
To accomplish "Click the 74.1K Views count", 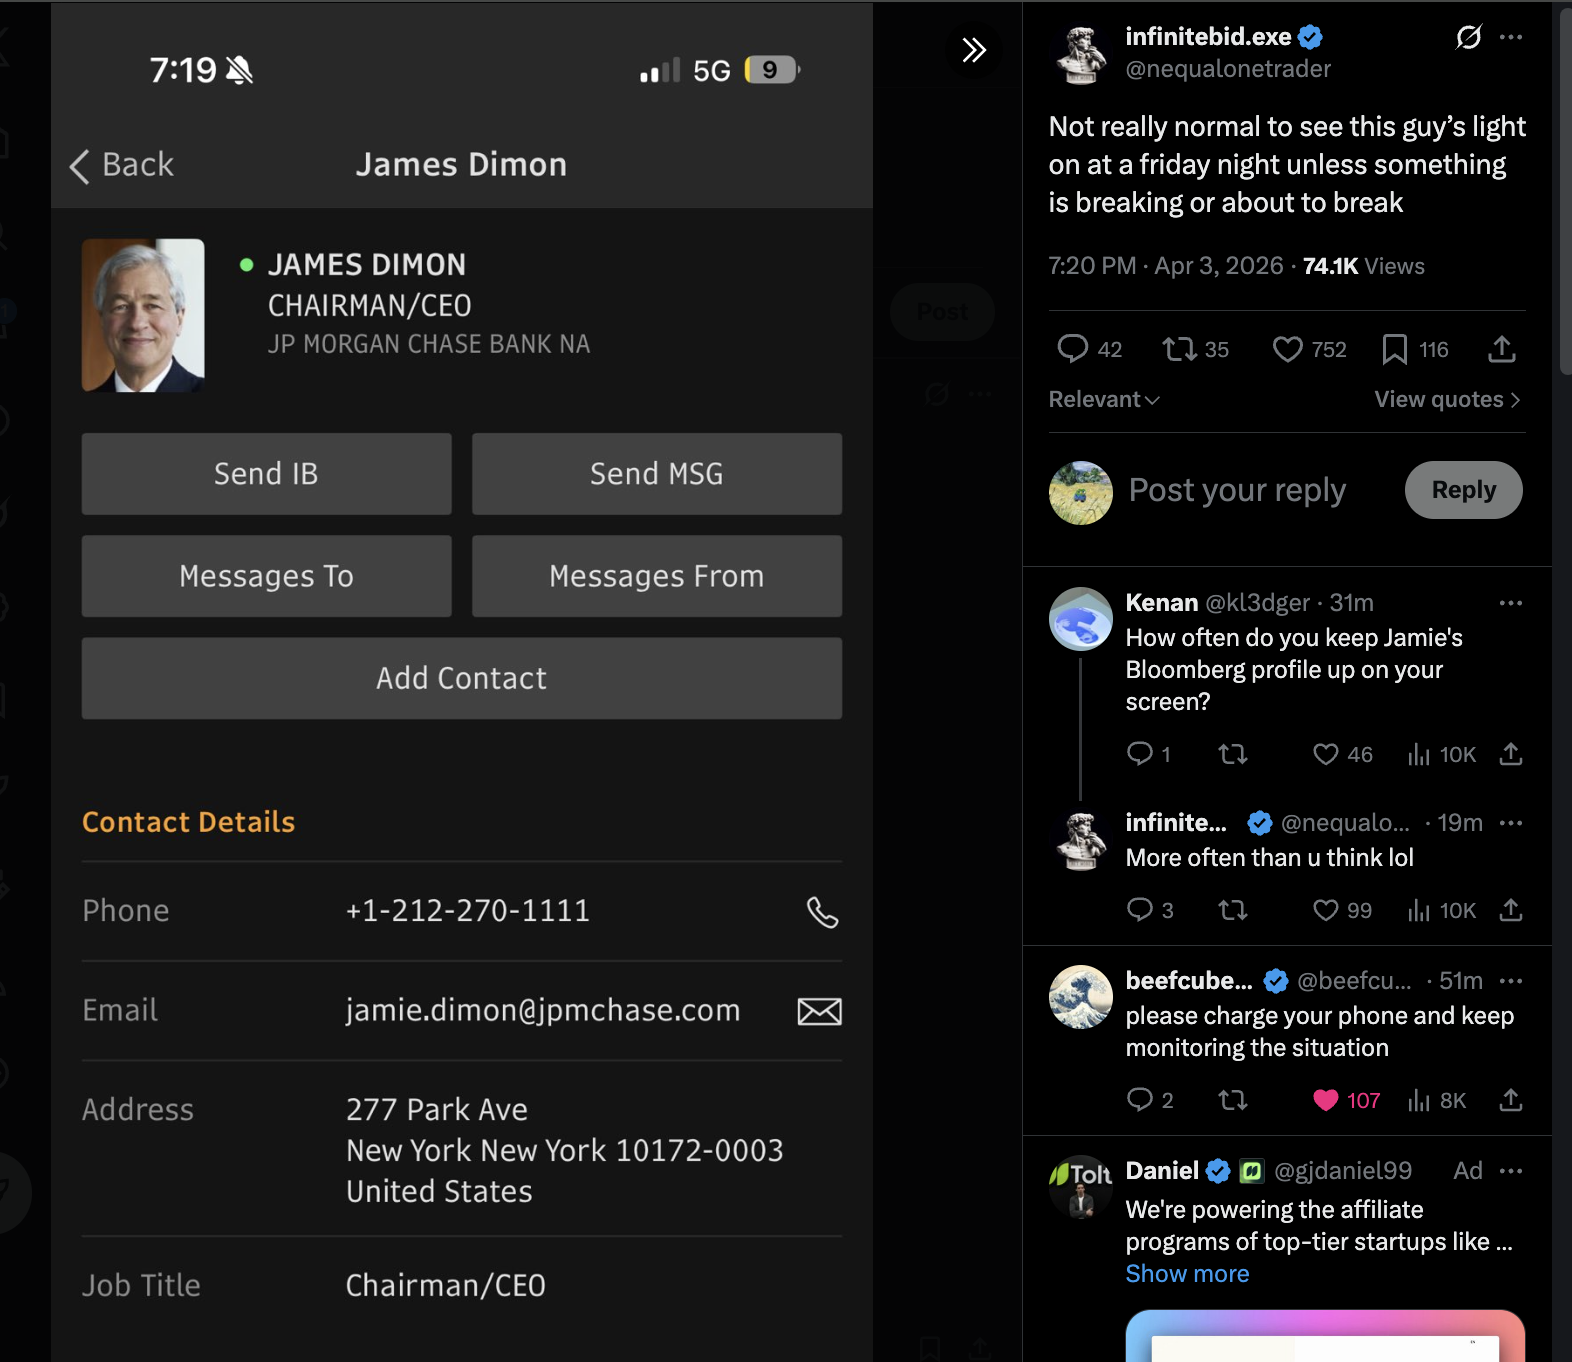I will click(x=1364, y=266).
